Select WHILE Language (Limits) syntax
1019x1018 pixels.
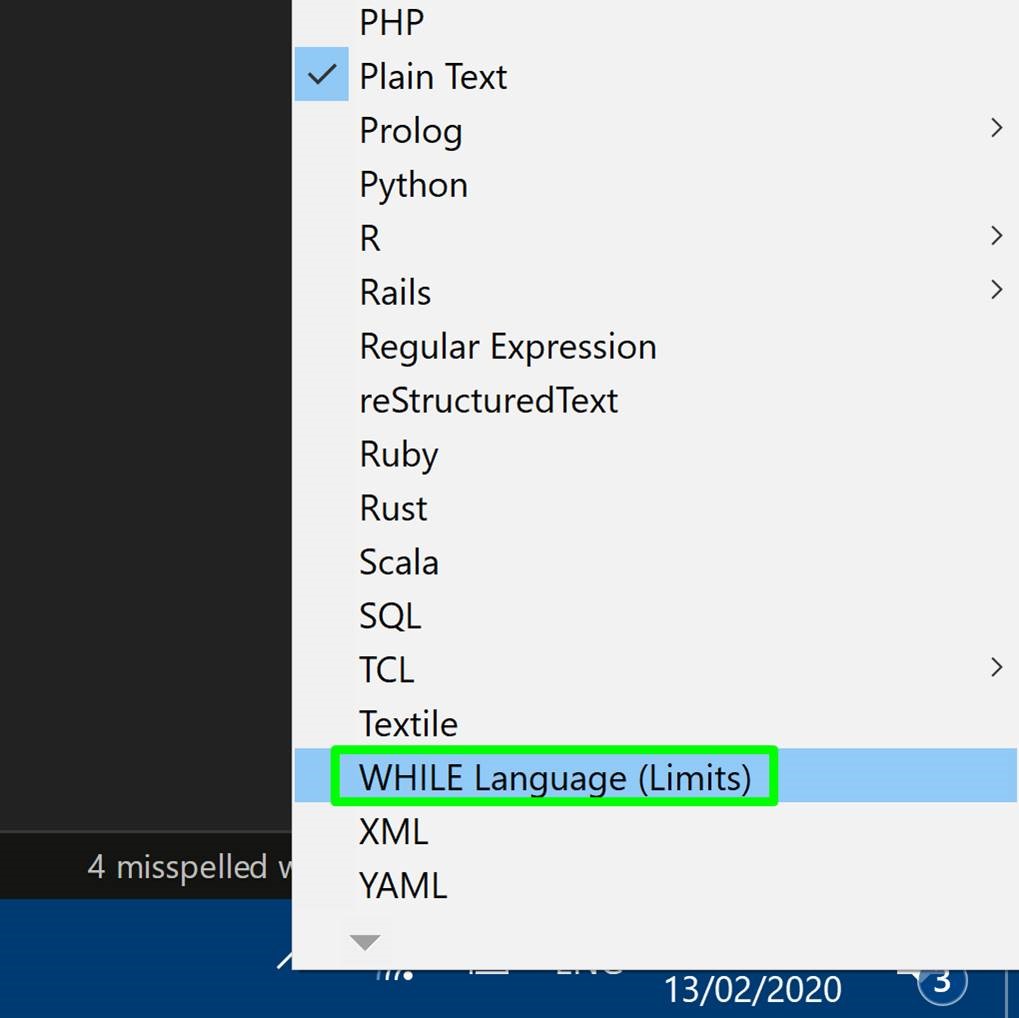(x=655, y=776)
